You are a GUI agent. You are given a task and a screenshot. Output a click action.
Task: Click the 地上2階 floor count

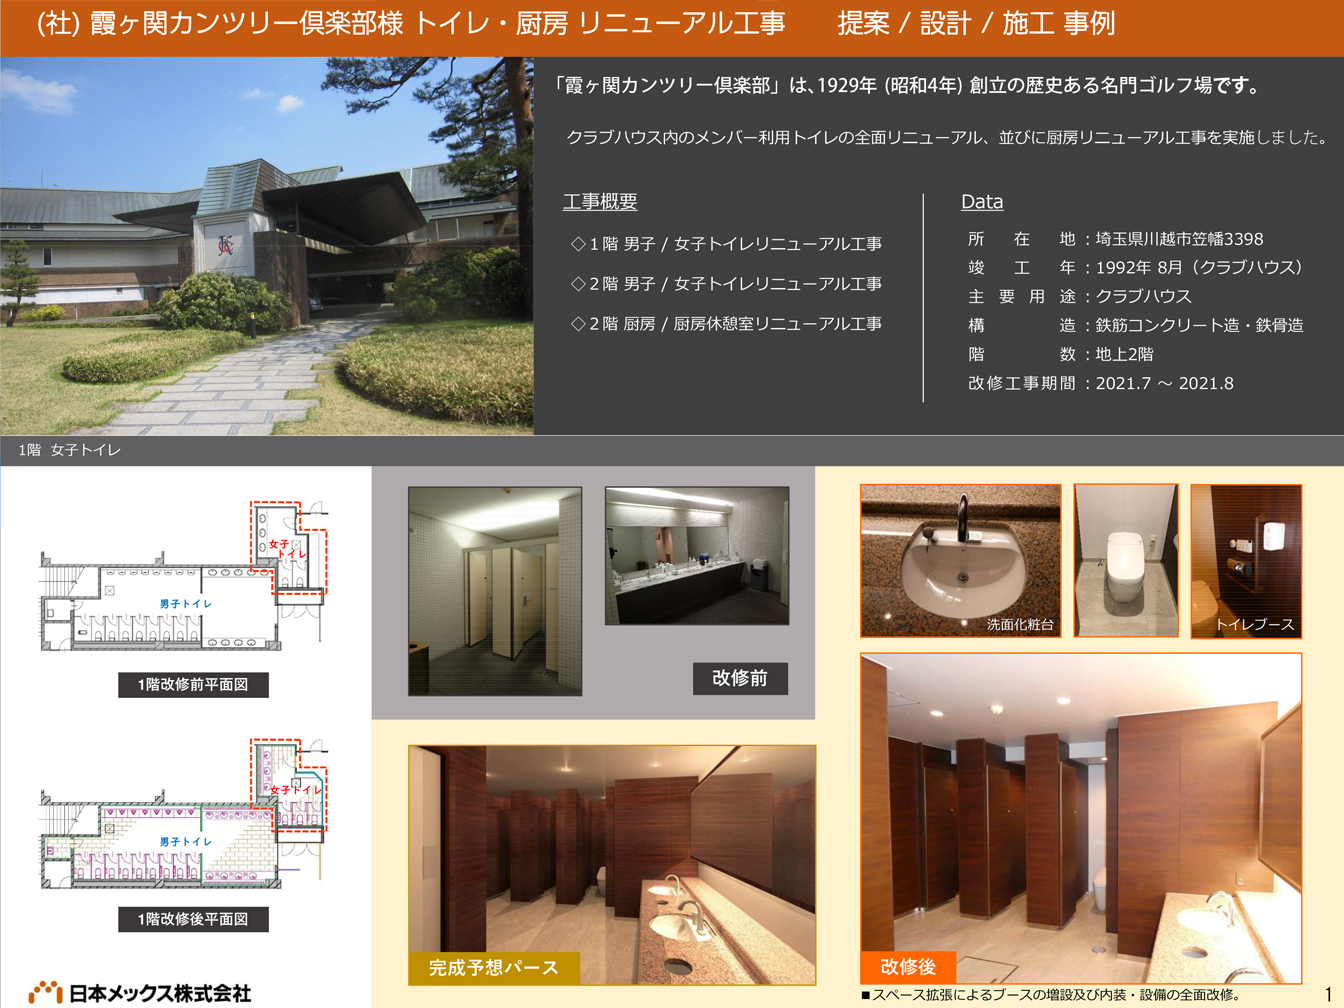pyautogui.click(x=1125, y=354)
